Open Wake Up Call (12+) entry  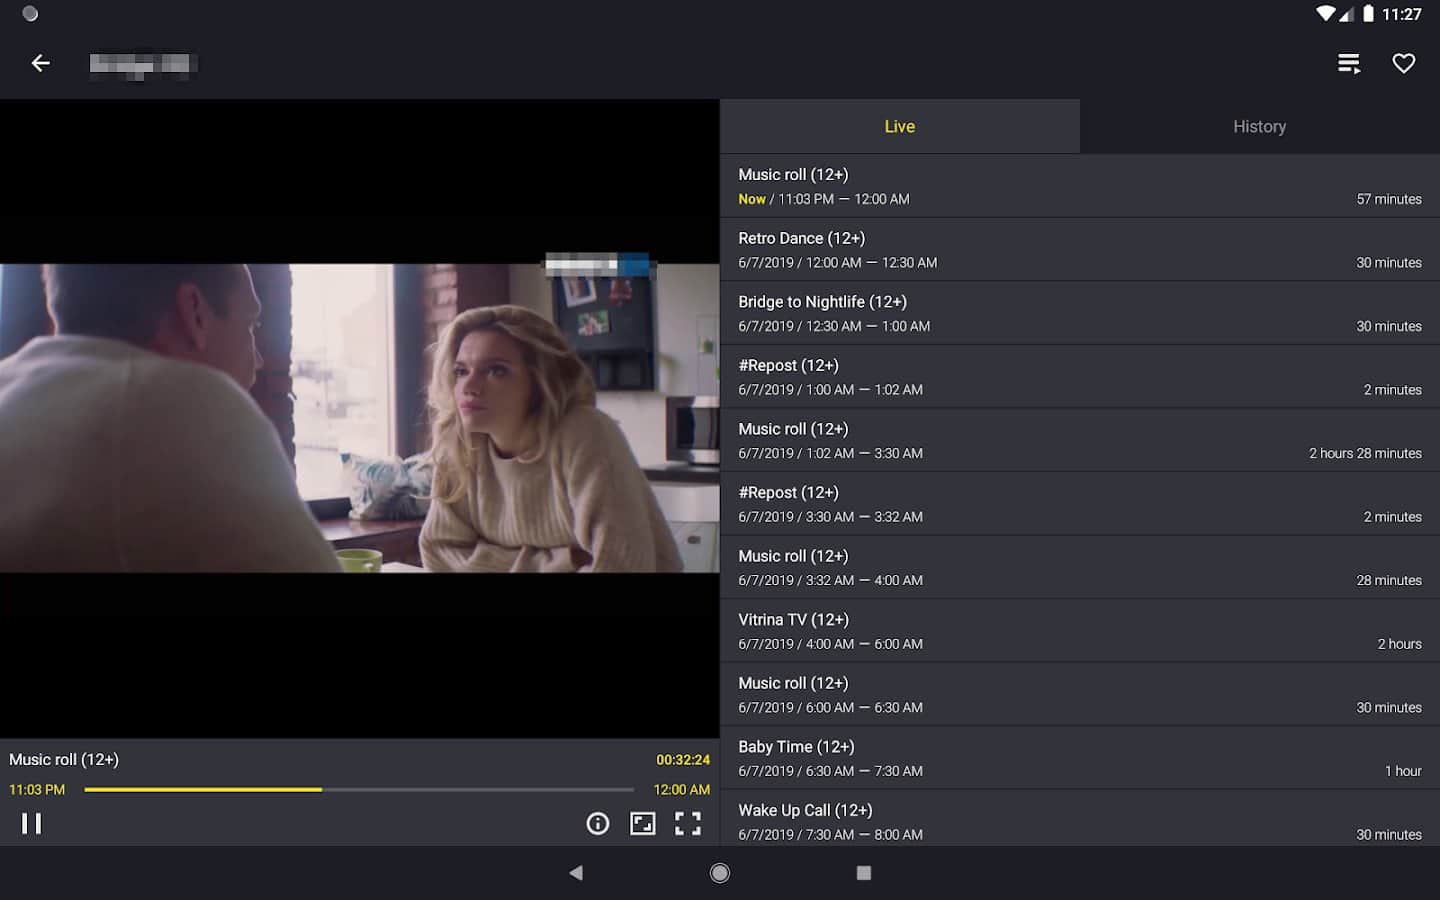pos(1079,820)
